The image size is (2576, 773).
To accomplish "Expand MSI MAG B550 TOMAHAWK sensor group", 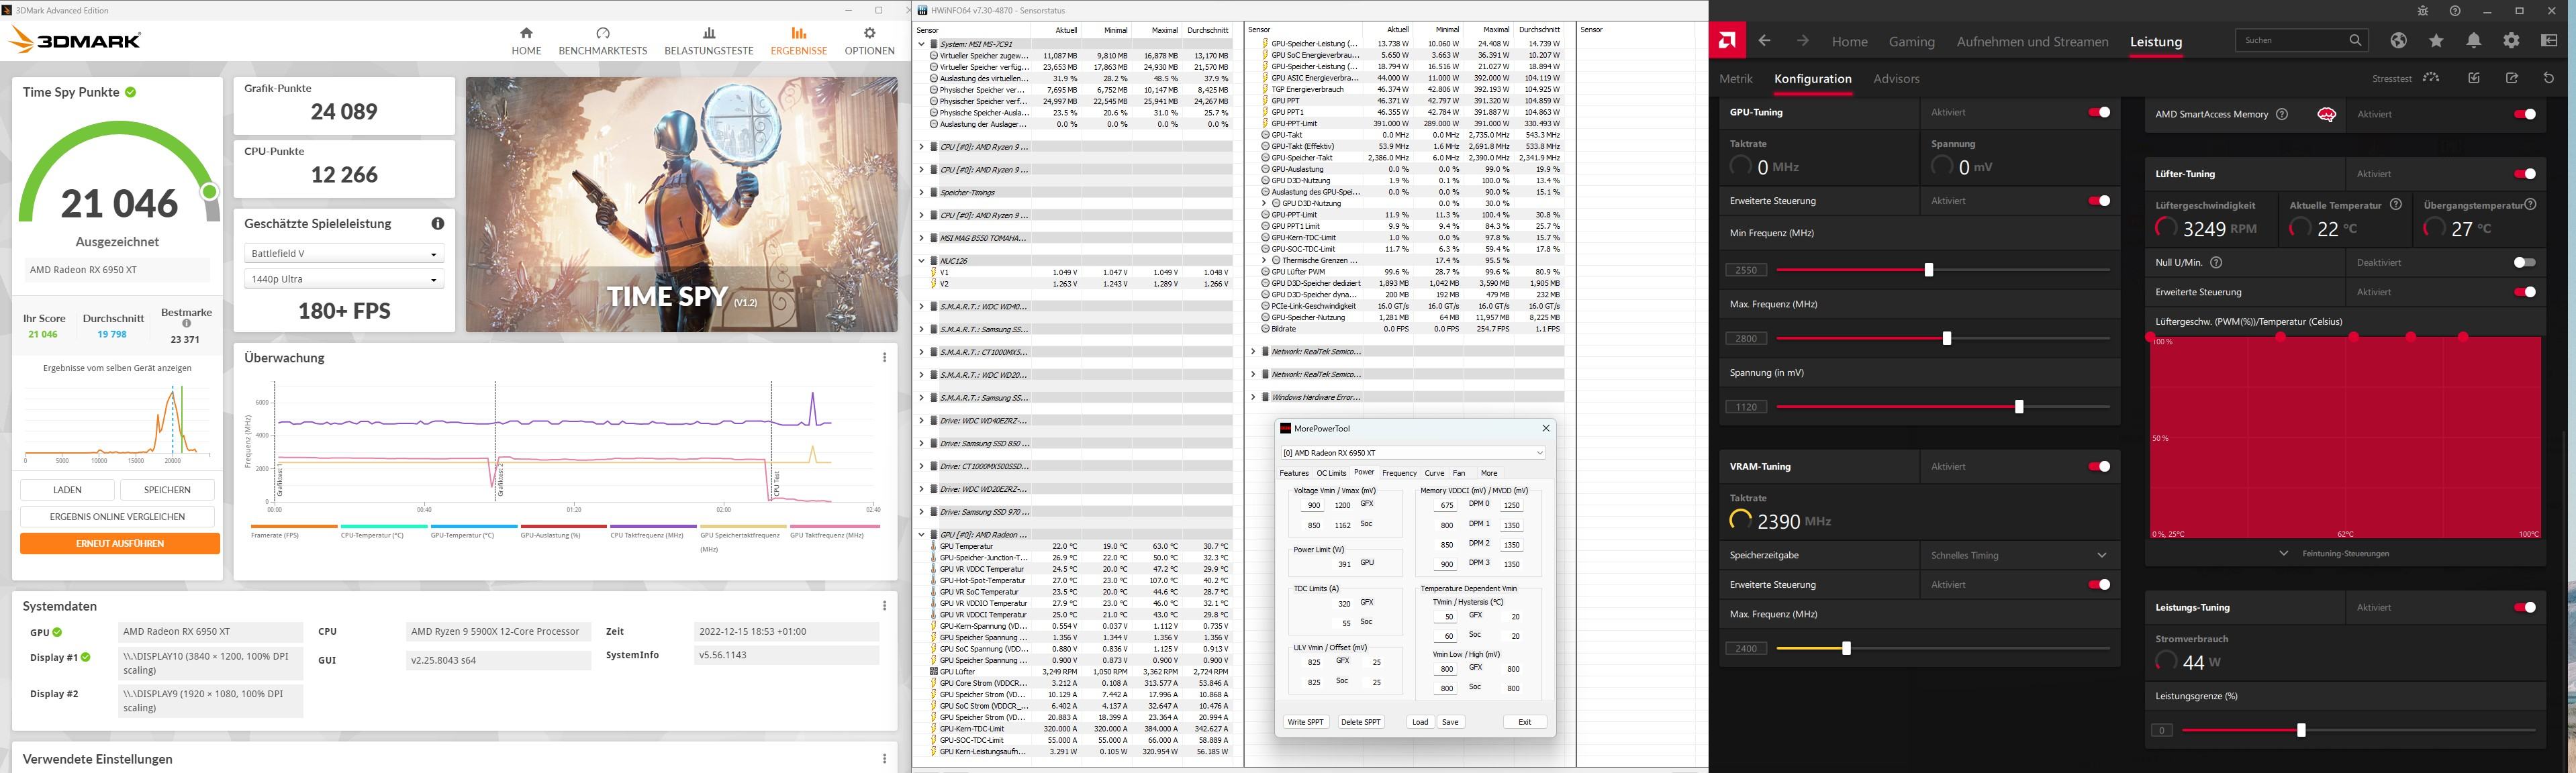I will [921, 238].
